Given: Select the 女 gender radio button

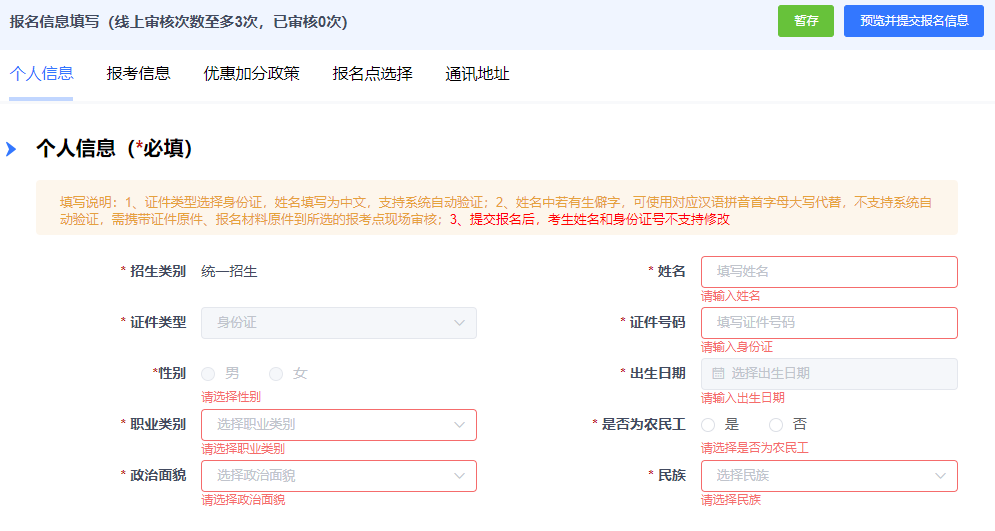Looking at the screenshot, I should [x=276, y=374].
